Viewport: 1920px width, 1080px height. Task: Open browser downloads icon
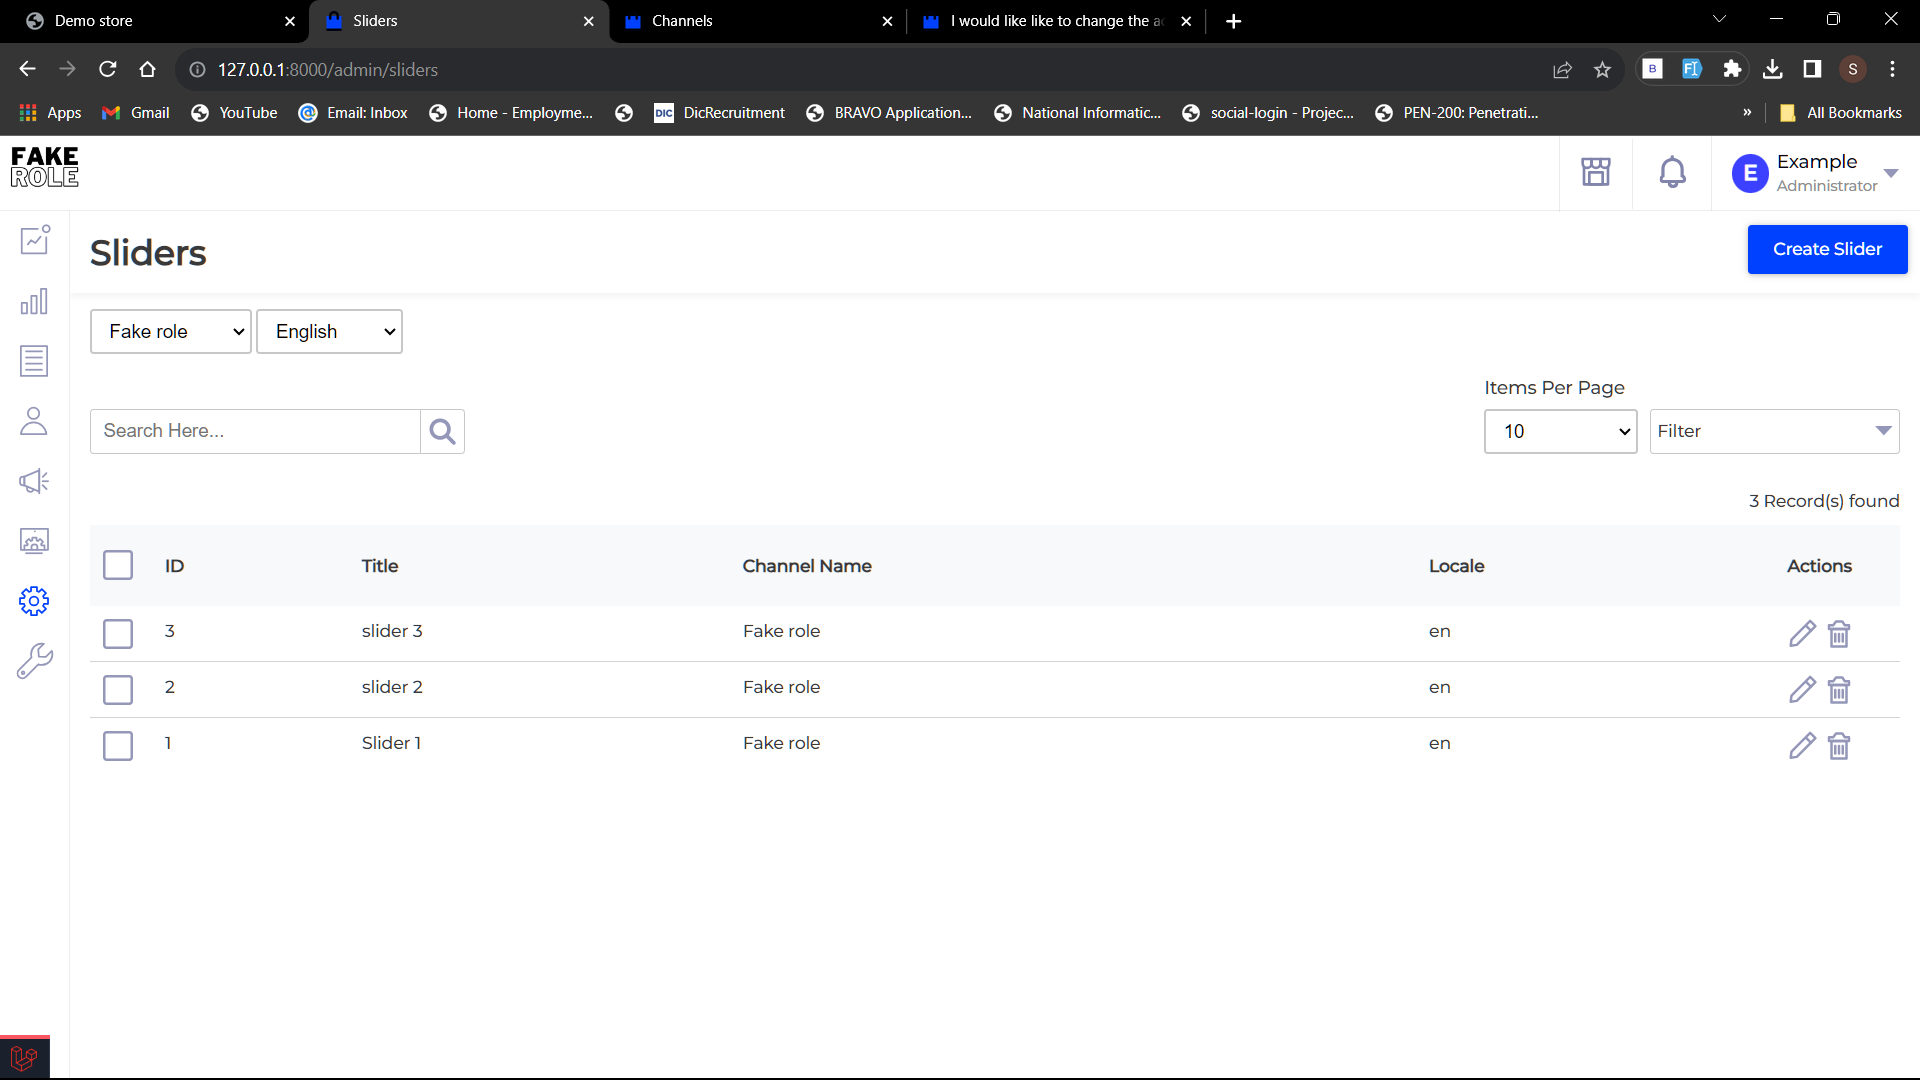click(1772, 69)
